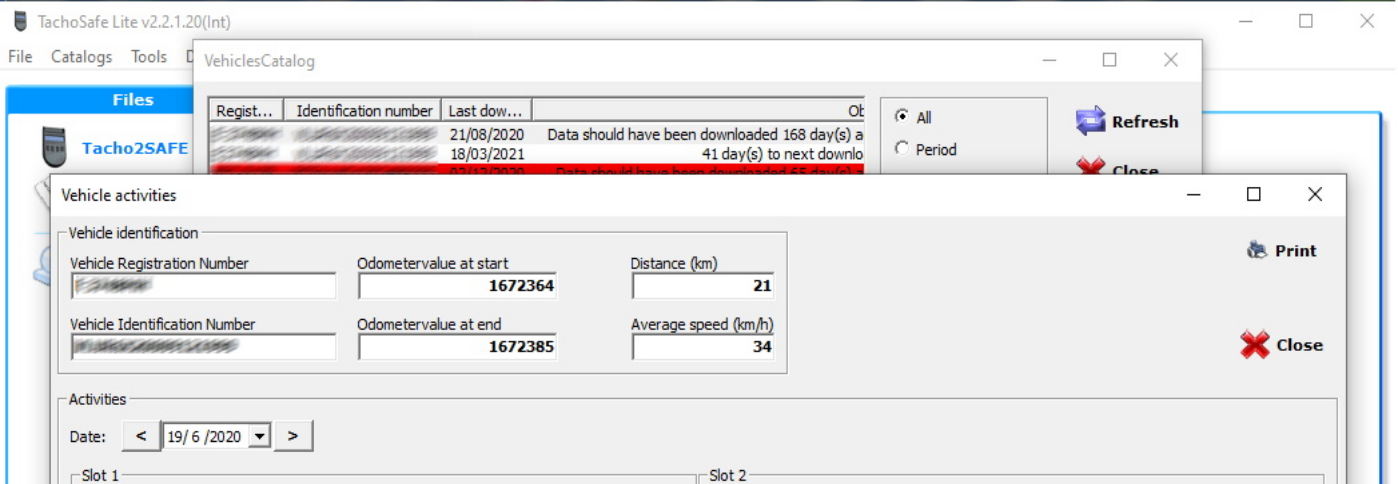1398x484 pixels.
Task: Maximize the TachoSafe Lite main window
Action: click(x=1306, y=21)
